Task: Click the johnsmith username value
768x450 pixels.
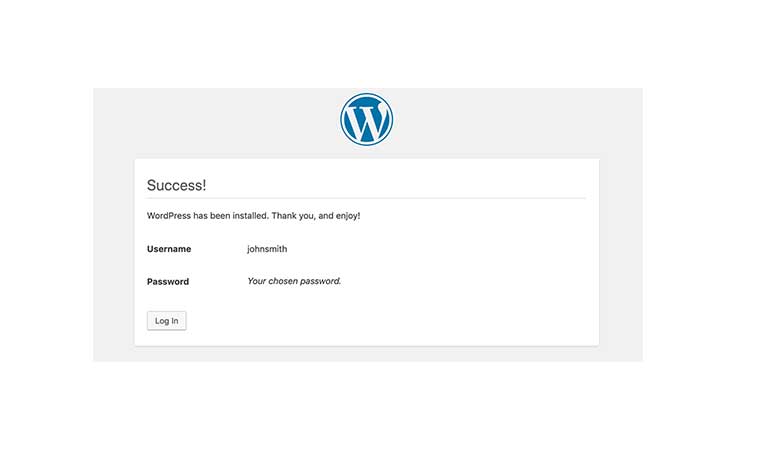Action: pos(267,249)
